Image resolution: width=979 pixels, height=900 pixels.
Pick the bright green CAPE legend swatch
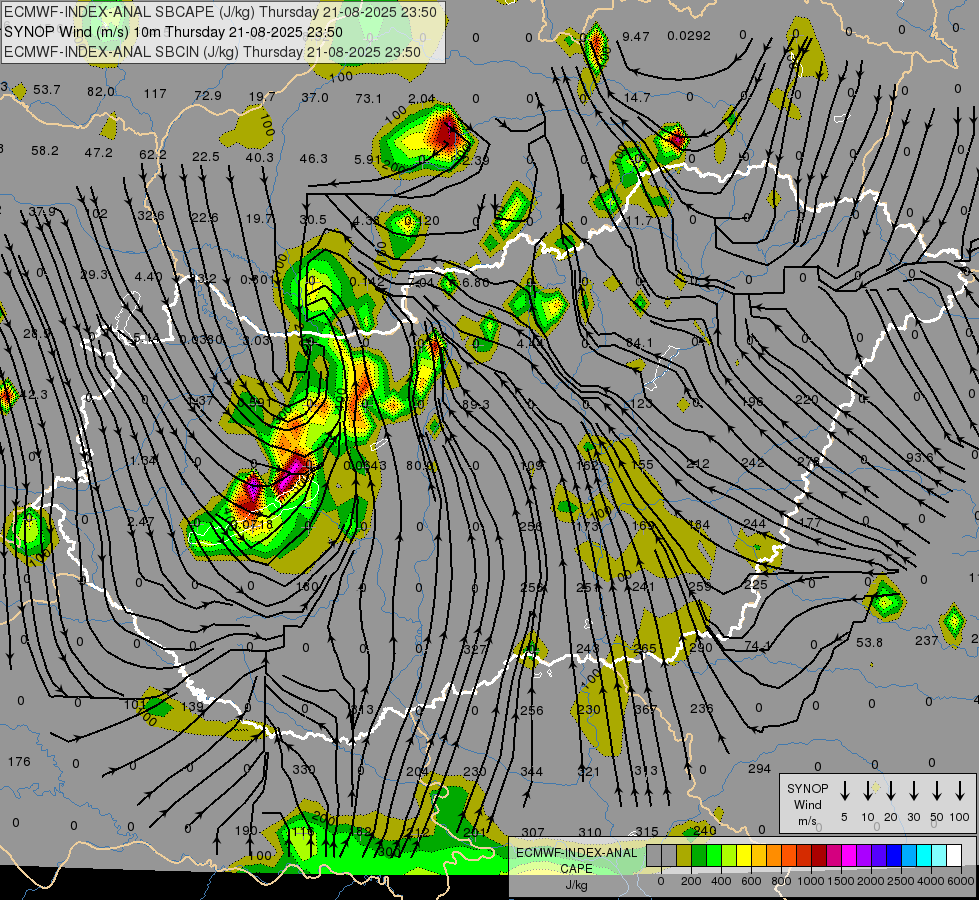point(714,856)
